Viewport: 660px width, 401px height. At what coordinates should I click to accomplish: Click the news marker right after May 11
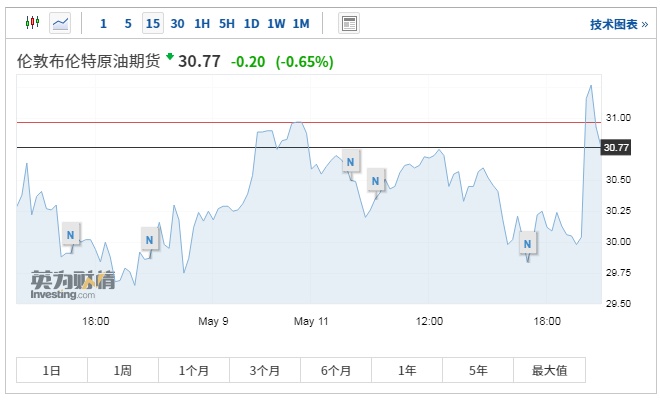(350, 160)
